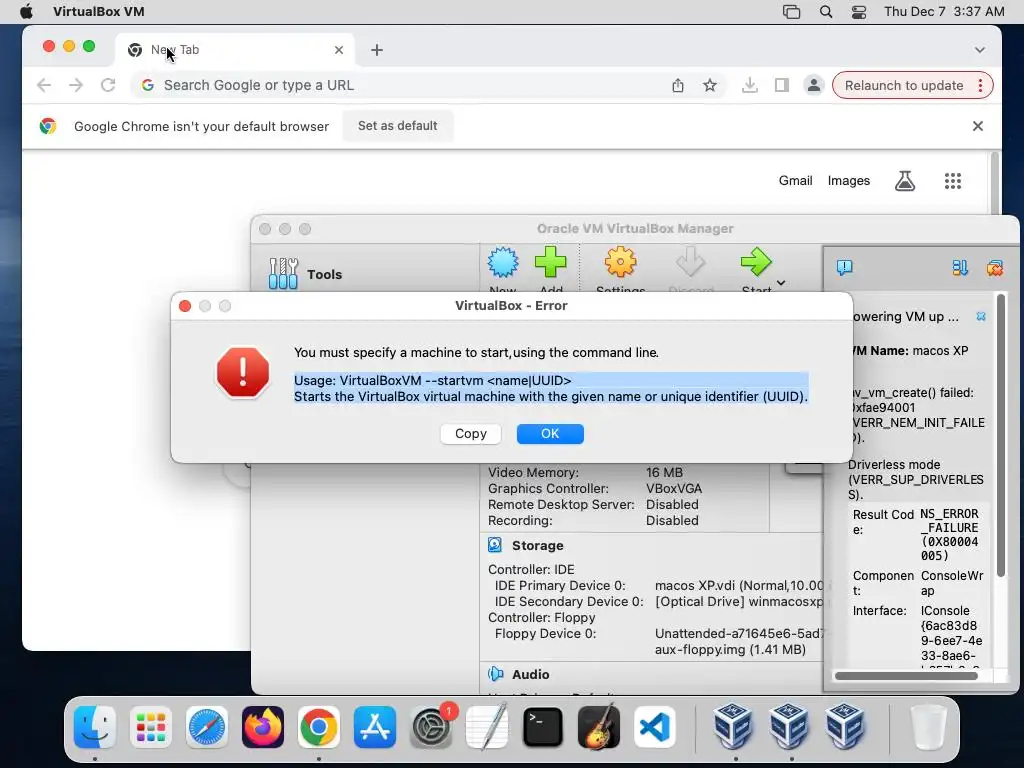The width and height of the screenshot is (1024, 768).
Task: Click the "Floppy Device 0:" label
Action: [x=545, y=633]
